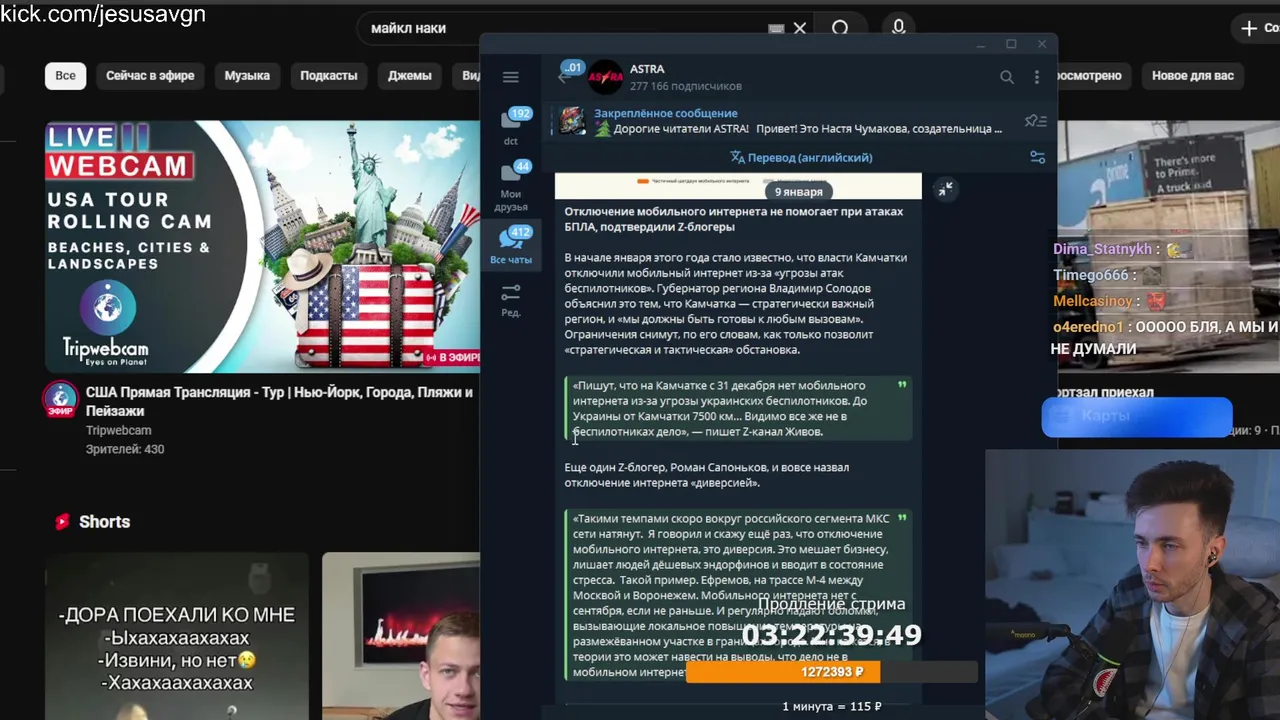Open the ASTRA three-dots options menu
This screenshot has height=720, width=1280.
[1037, 77]
